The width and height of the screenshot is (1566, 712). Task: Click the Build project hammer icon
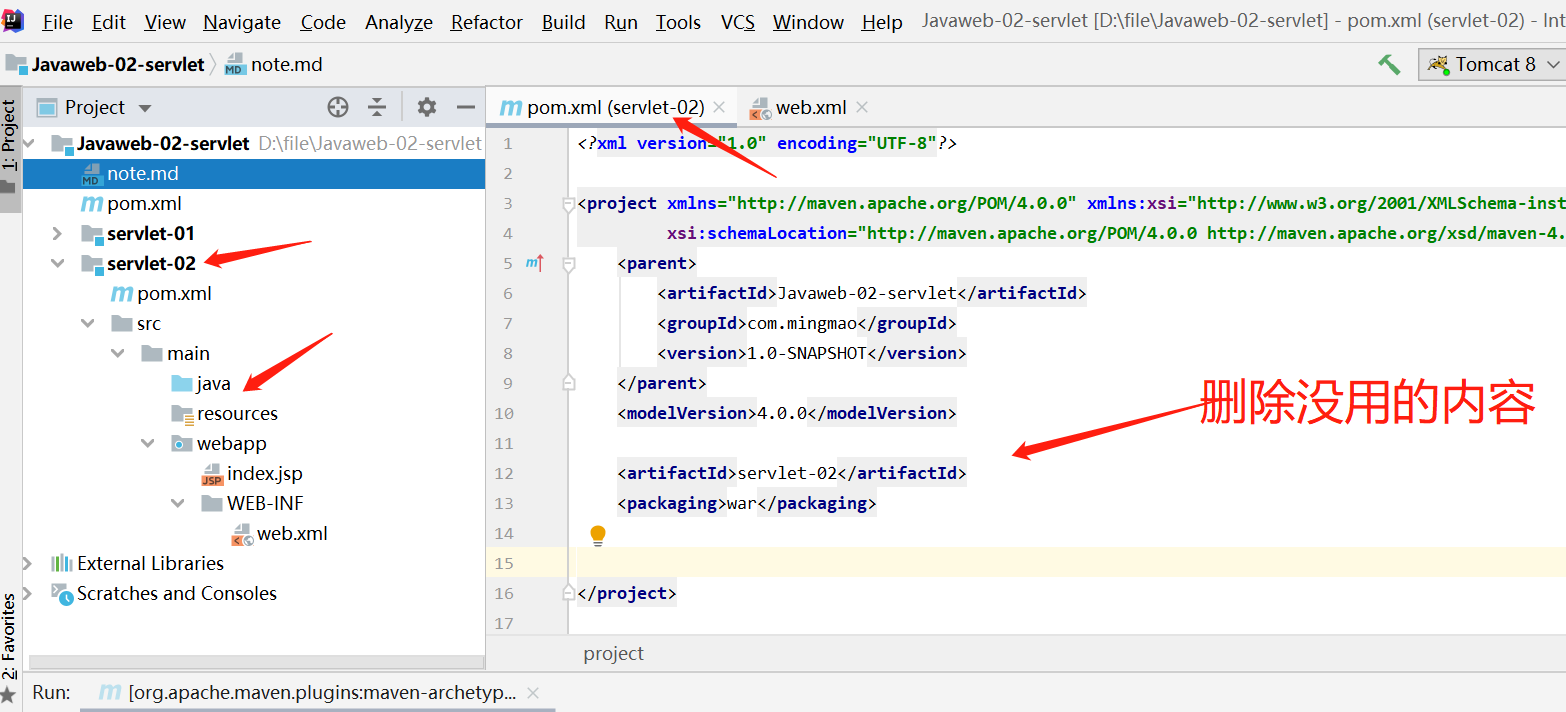1389,64
